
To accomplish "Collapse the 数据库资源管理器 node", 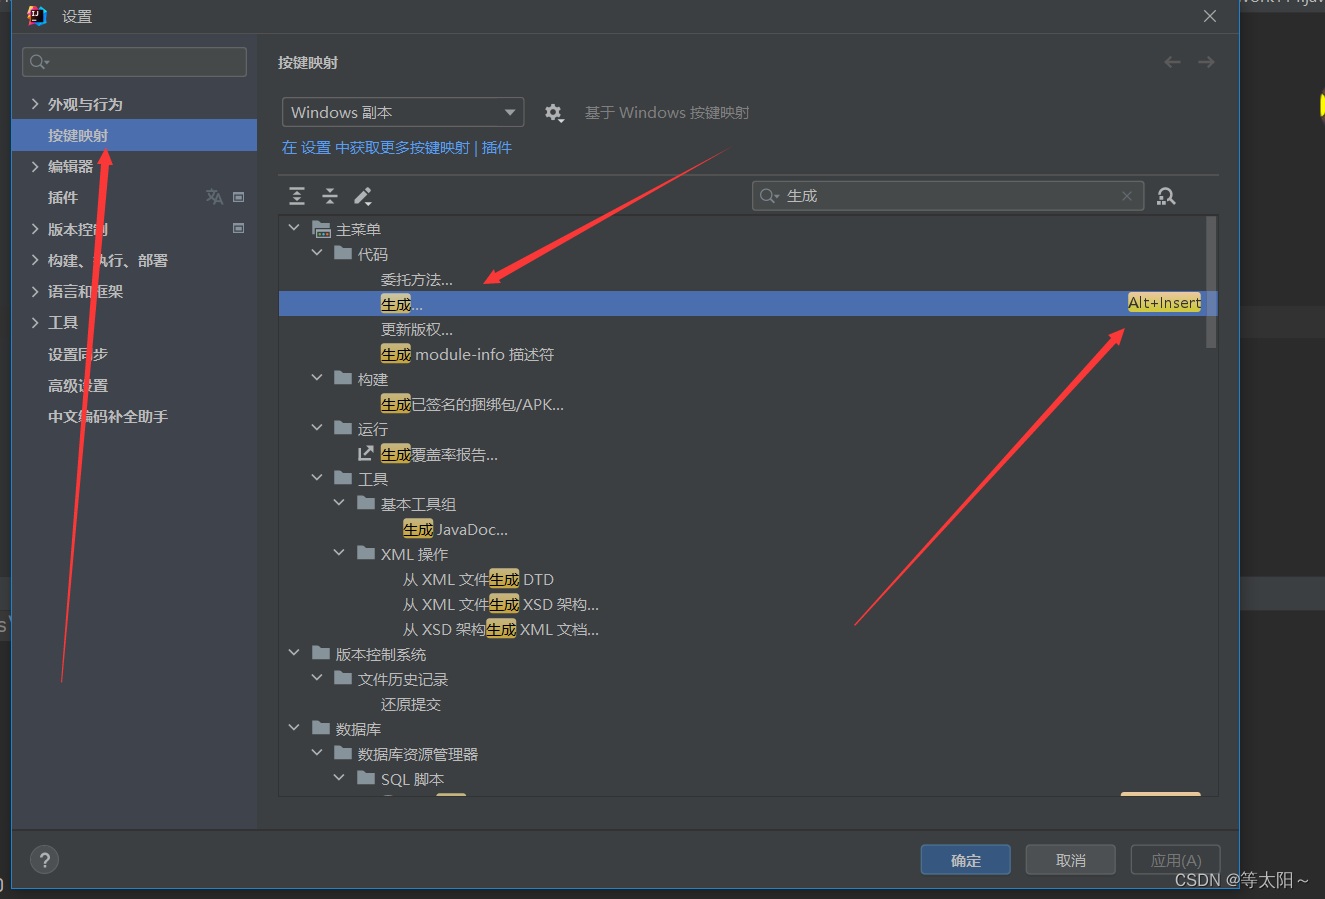I will click(317, 753).
